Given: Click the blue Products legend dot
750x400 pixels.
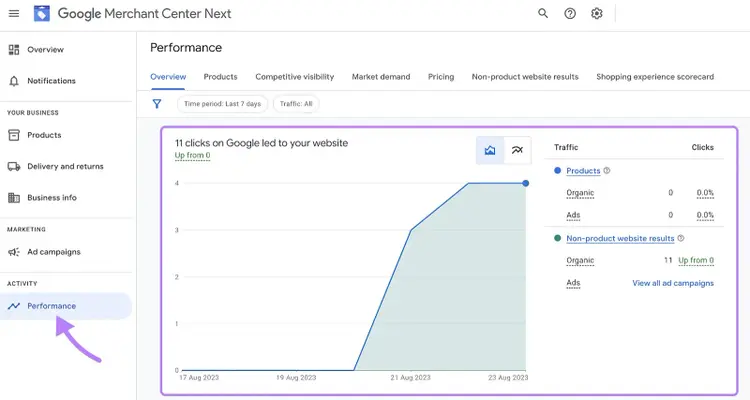Looking at the screenshot, I should (557, 170).
